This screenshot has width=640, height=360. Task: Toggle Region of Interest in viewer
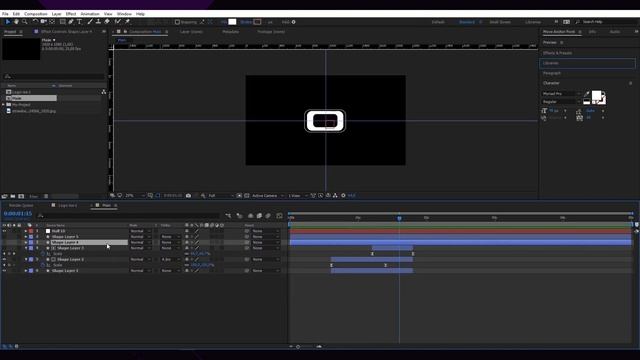(239, 196)
